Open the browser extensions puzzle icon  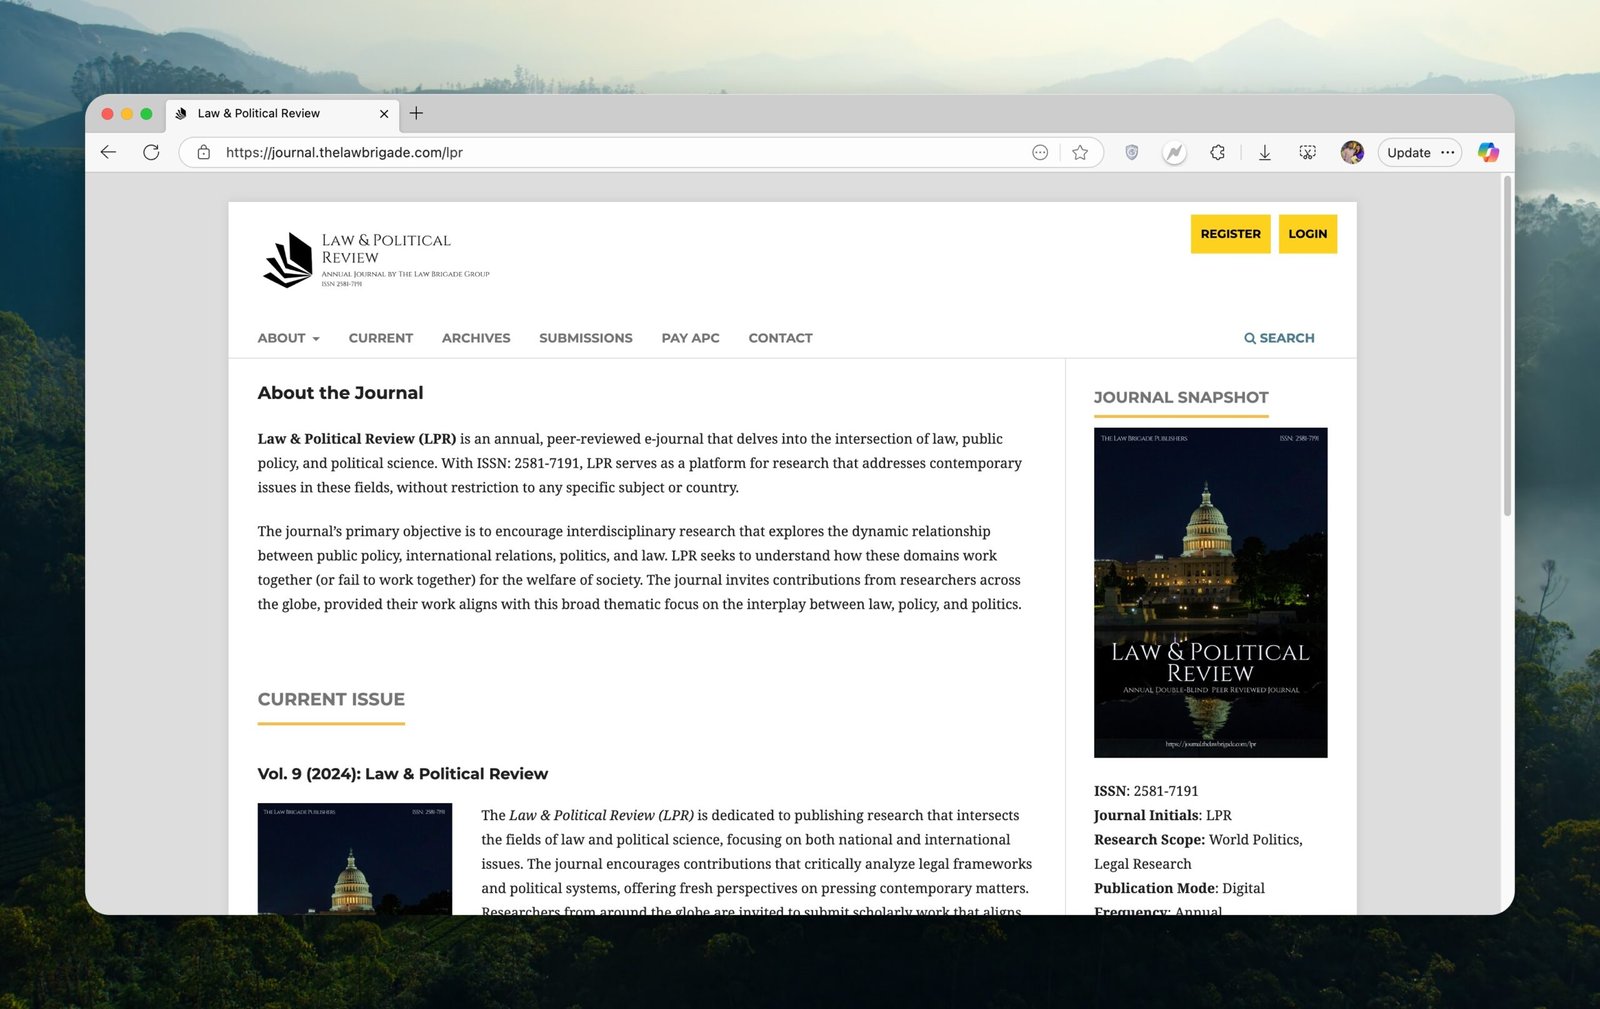pyautogui.click(x=1217, y=152)
